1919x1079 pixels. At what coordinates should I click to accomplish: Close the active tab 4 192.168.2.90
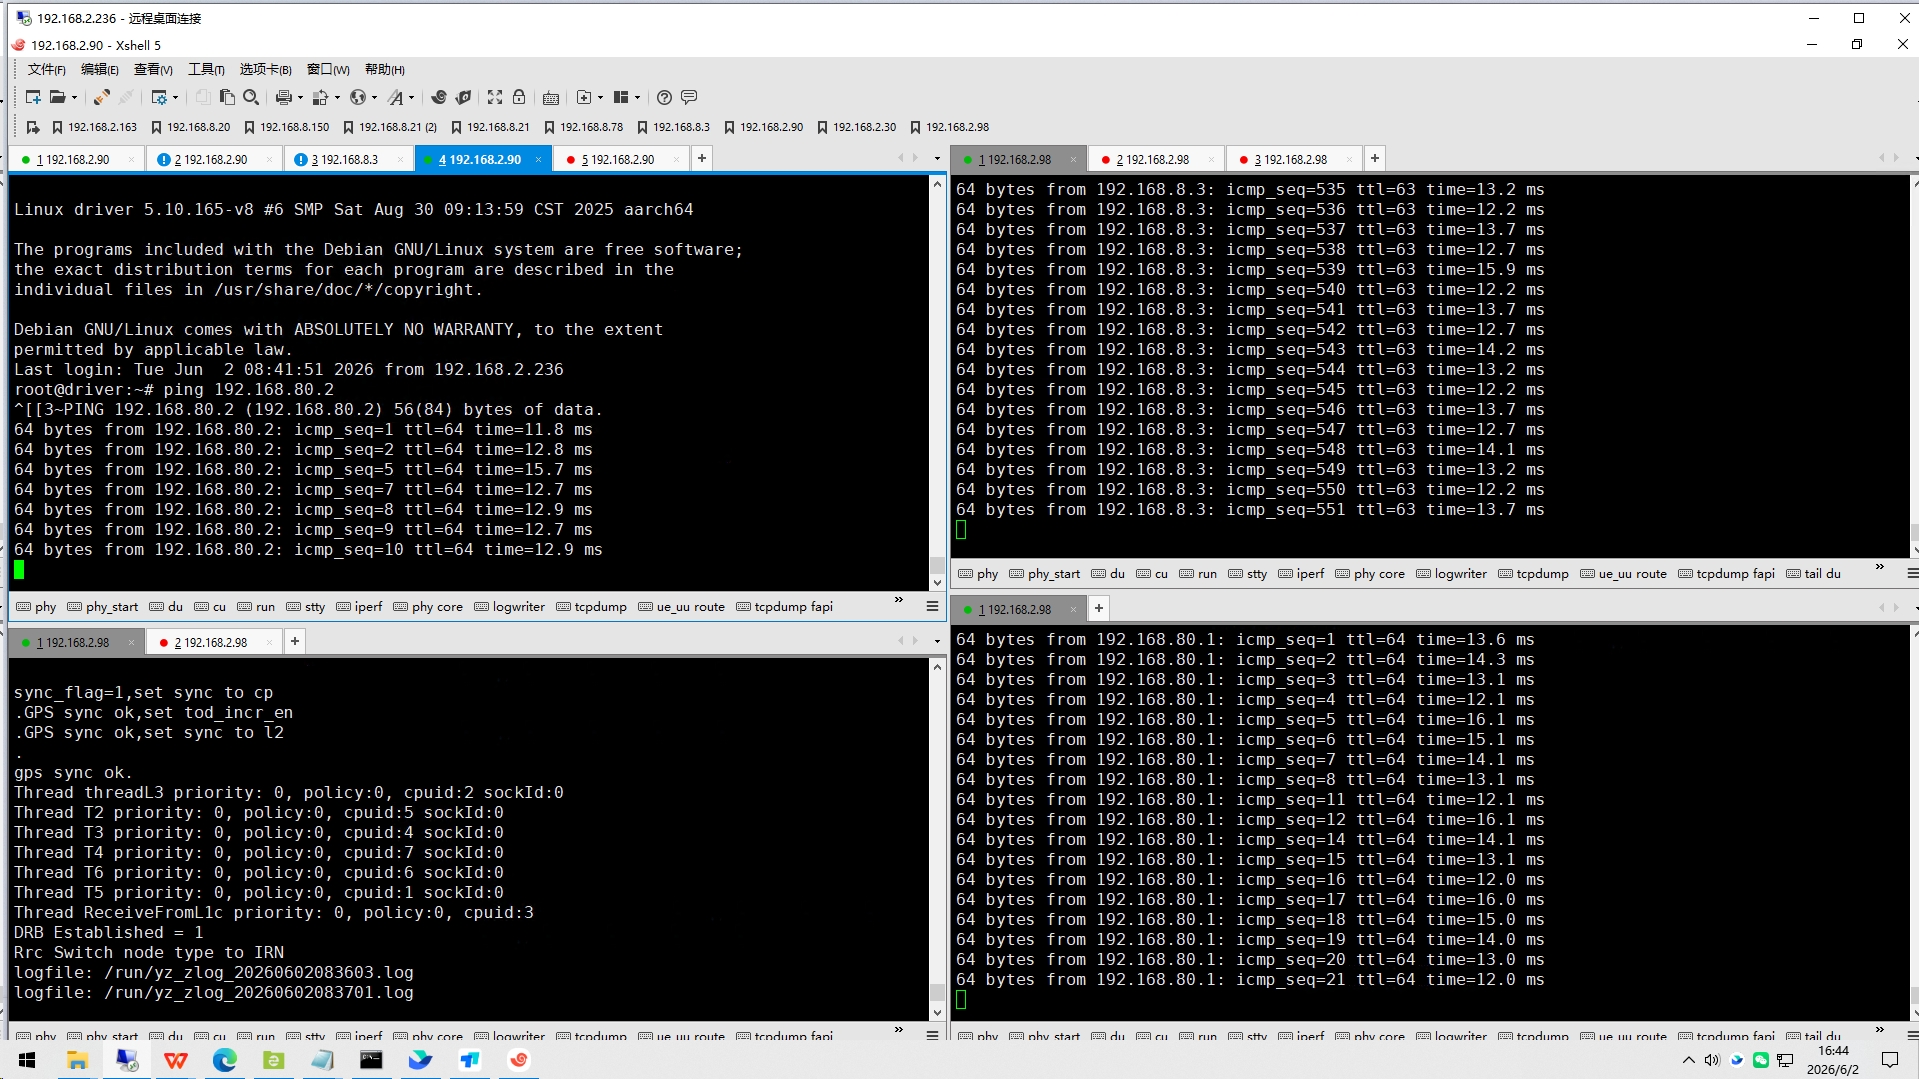click(x=538, y=159)
